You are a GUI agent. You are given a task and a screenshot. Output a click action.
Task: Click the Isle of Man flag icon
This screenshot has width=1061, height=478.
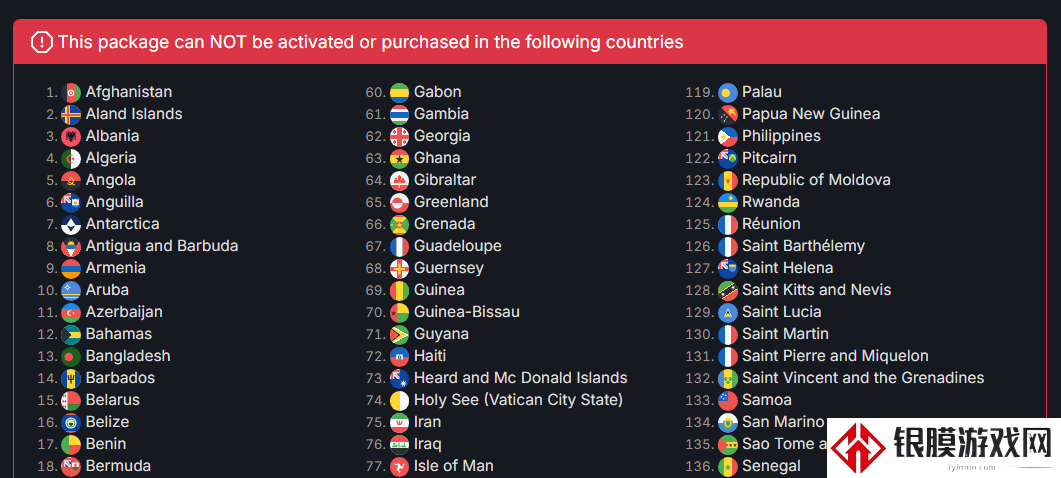click(x=399, y=466)
